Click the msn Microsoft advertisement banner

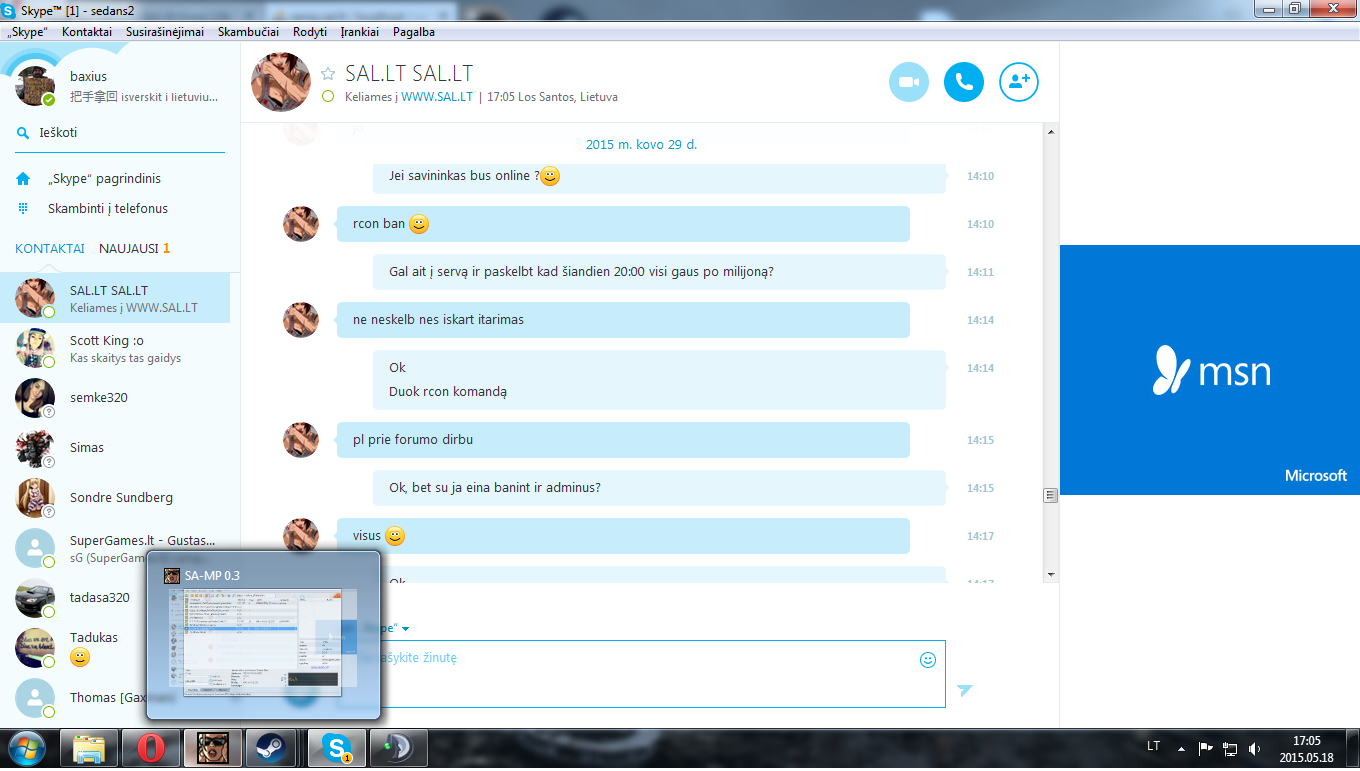(1210, 370)
